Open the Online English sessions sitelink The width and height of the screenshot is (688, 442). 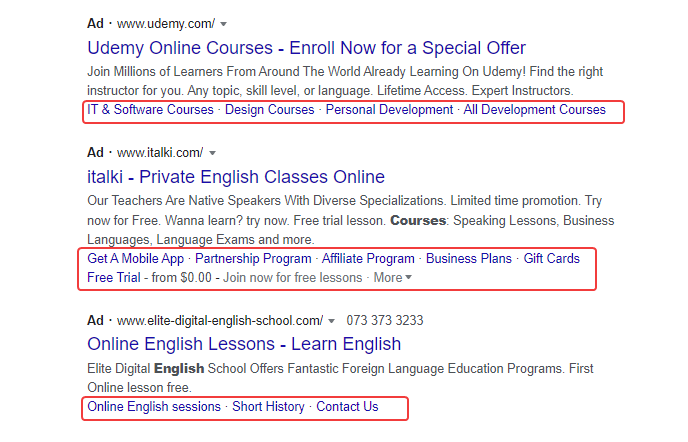tap(154, 407)
